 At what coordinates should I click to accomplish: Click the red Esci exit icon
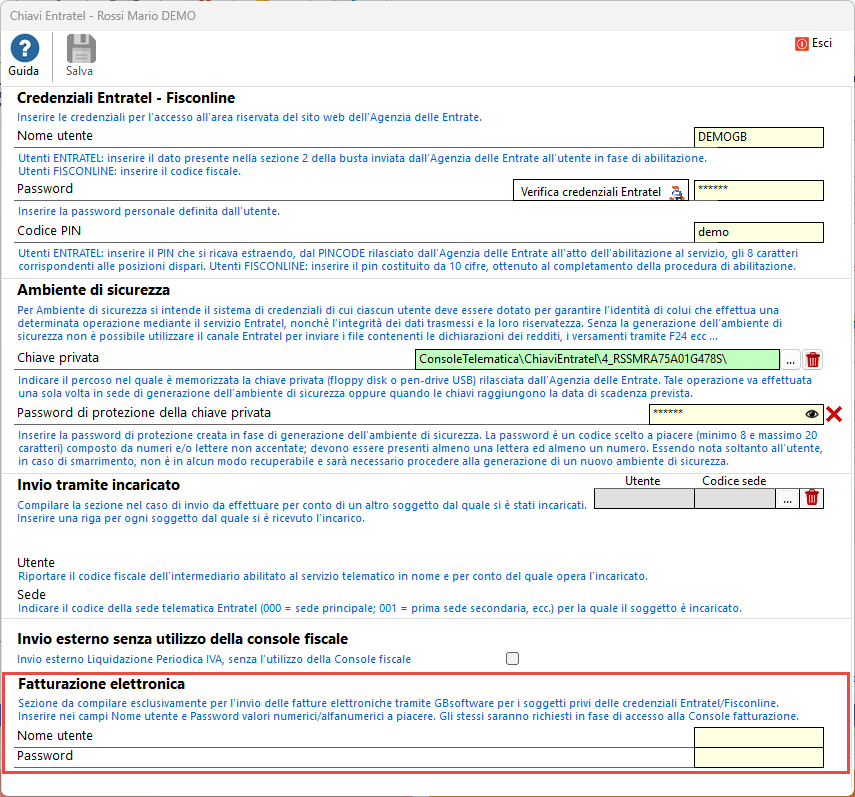pyautogui.click(x=802, y=44)
